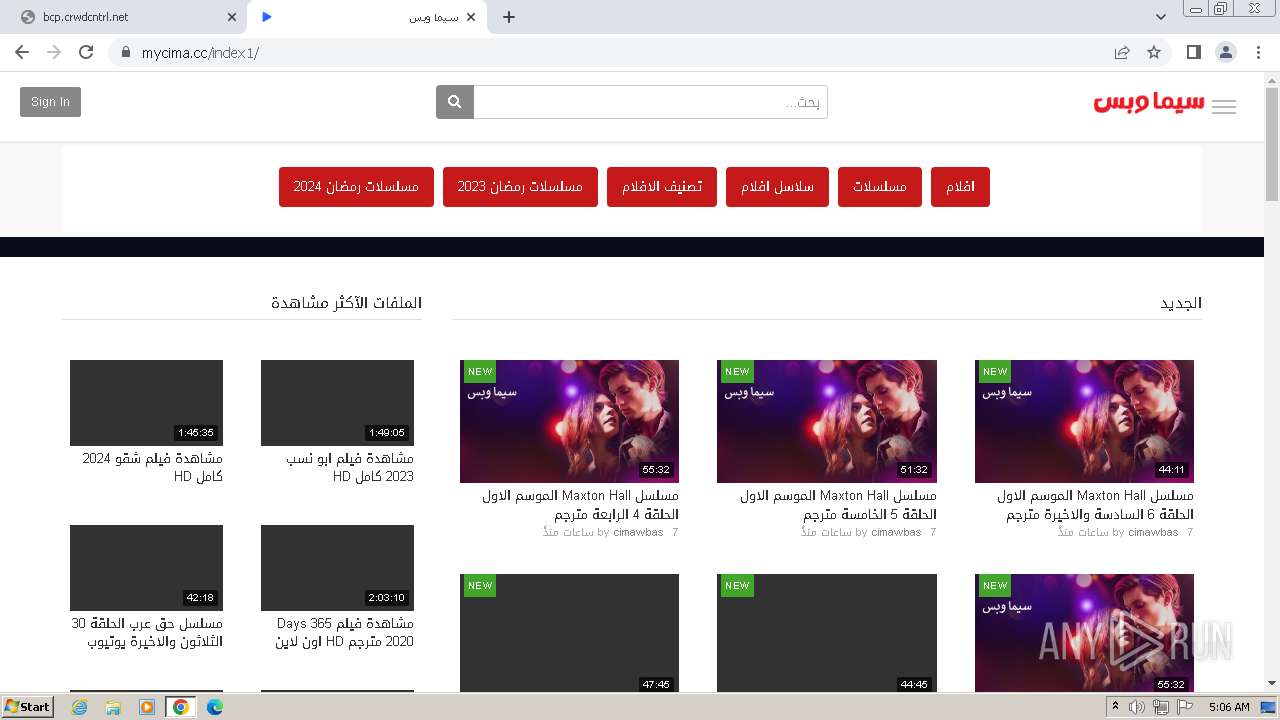Click the taskbar clock 5:06 AM
1280x720 pixels.
(1229, 707)
